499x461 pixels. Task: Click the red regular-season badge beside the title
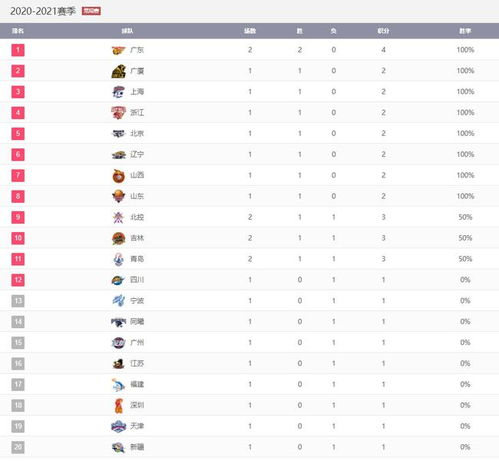(91, 11)
